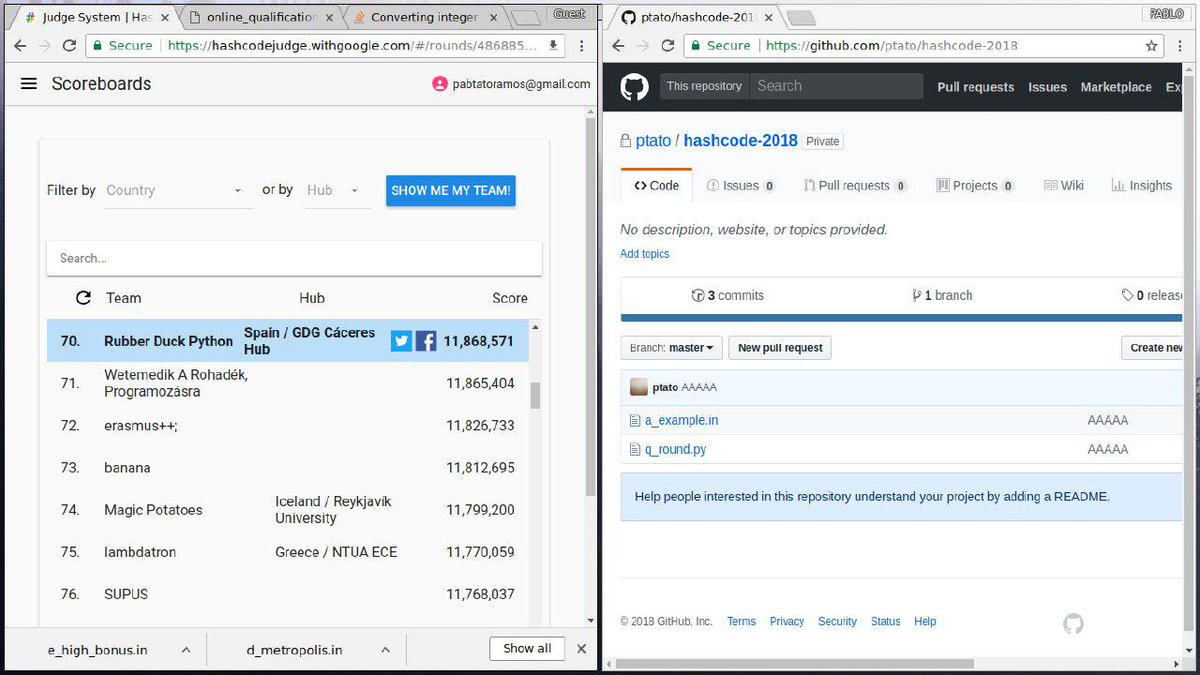
Task: Select the SUPUS team name
Action: point(126,594)
